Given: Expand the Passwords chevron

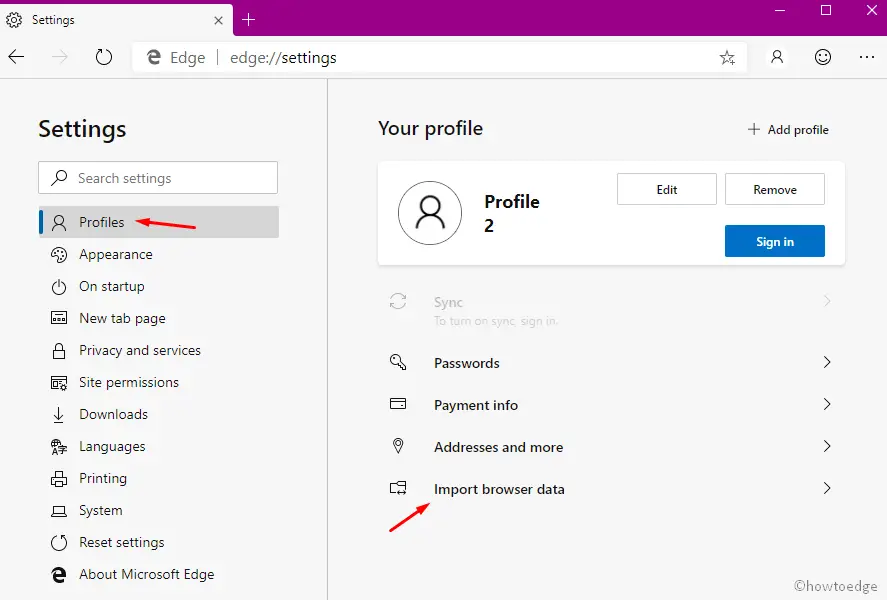Looking at the screenshot, I should (827, 363).
